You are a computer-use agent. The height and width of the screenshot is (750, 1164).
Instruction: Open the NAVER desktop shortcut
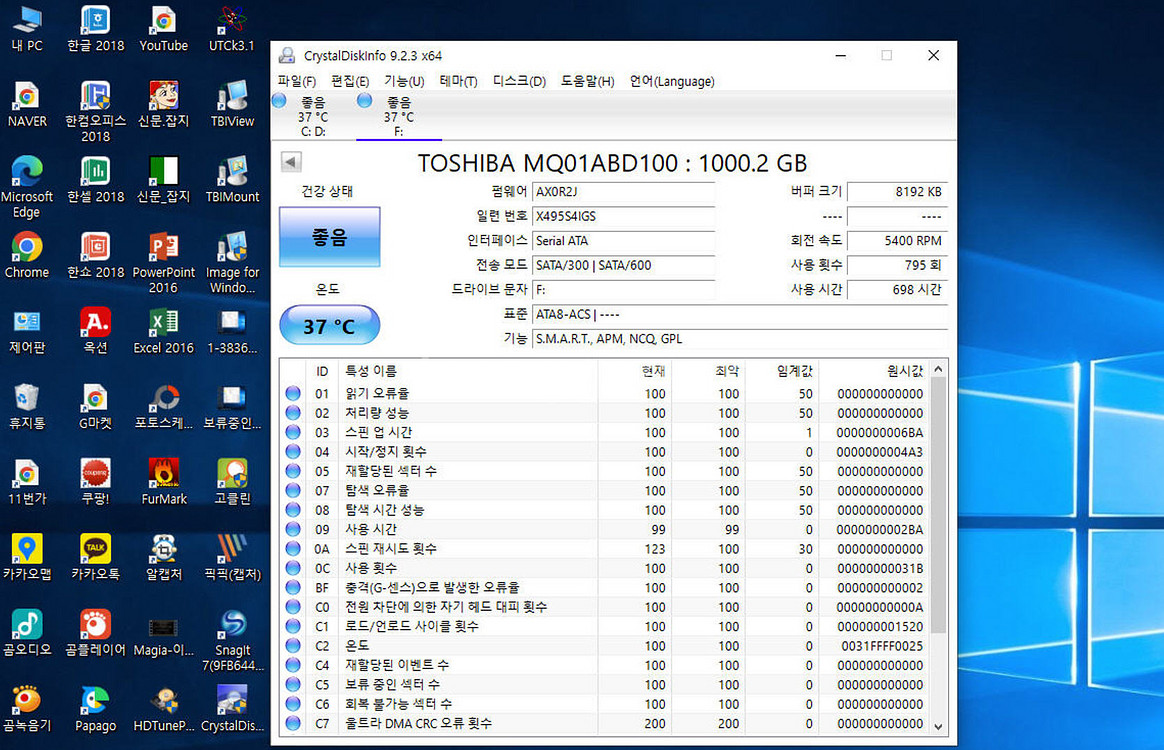pyautogui.click(x=27, y=104)
